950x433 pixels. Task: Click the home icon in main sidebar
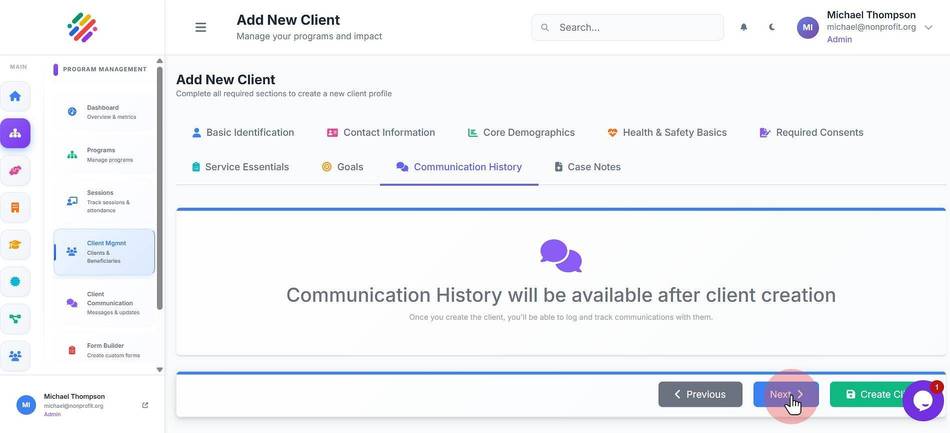[x=15, y=96]
